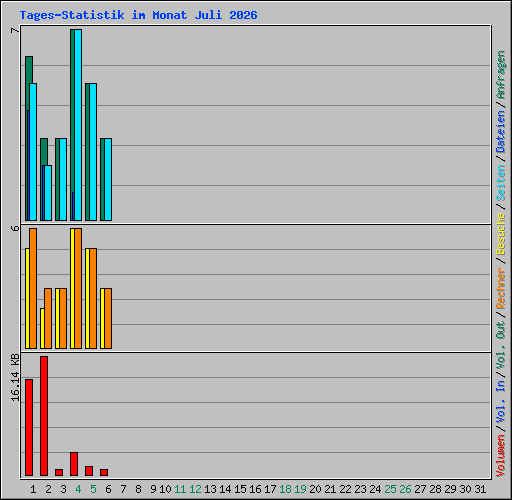
Task: Click the orange Rechner bar on day 5
Action: tap(93, 298)
